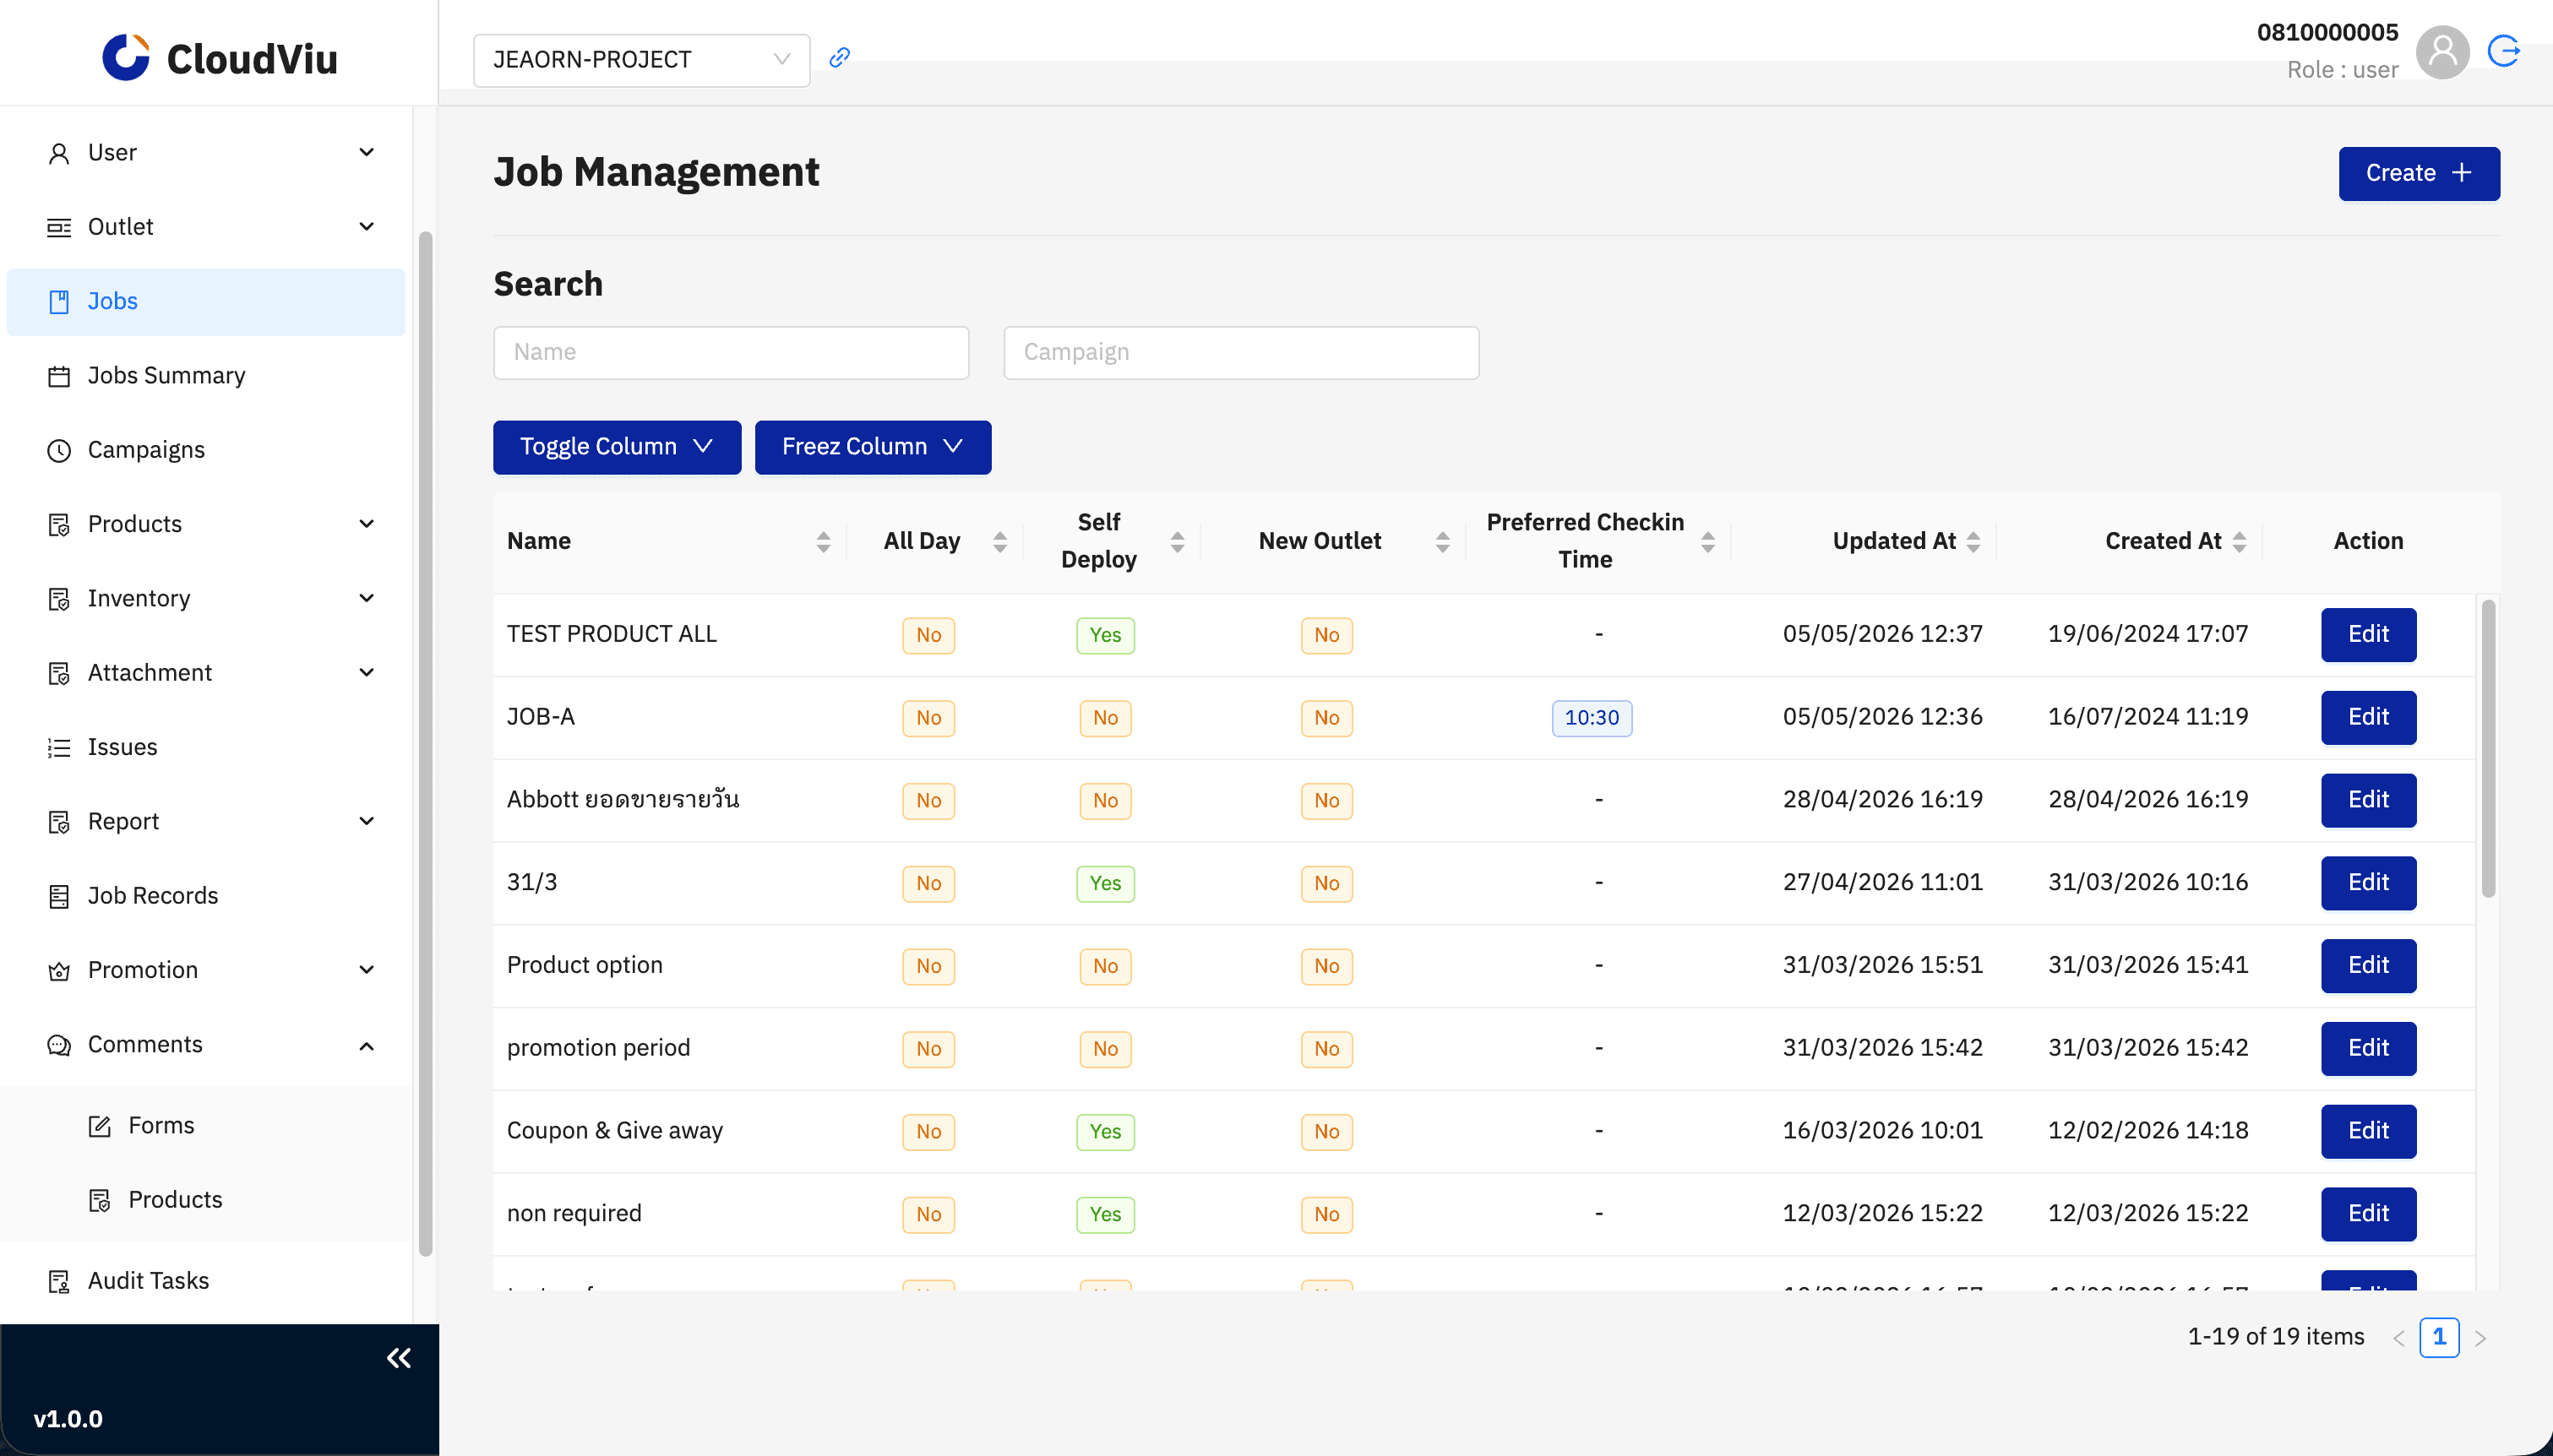Click the Forms edit icon

[x=100, y=1126]
